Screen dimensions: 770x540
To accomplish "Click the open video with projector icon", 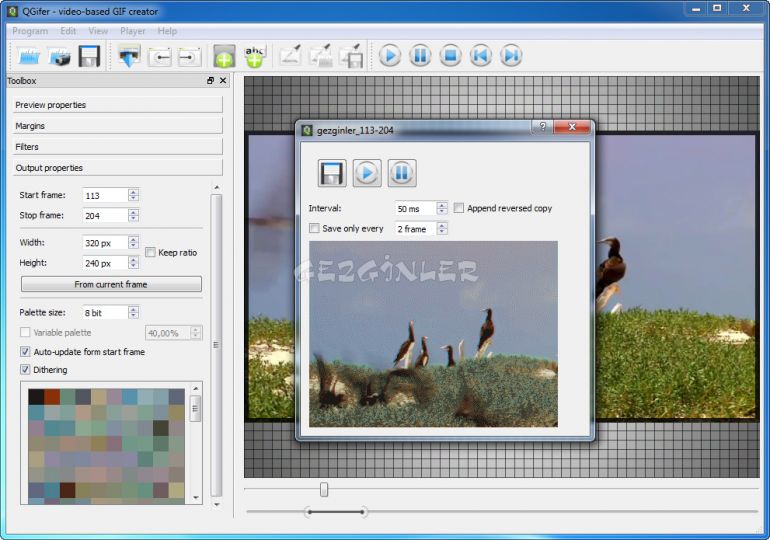I will point(59,56).
